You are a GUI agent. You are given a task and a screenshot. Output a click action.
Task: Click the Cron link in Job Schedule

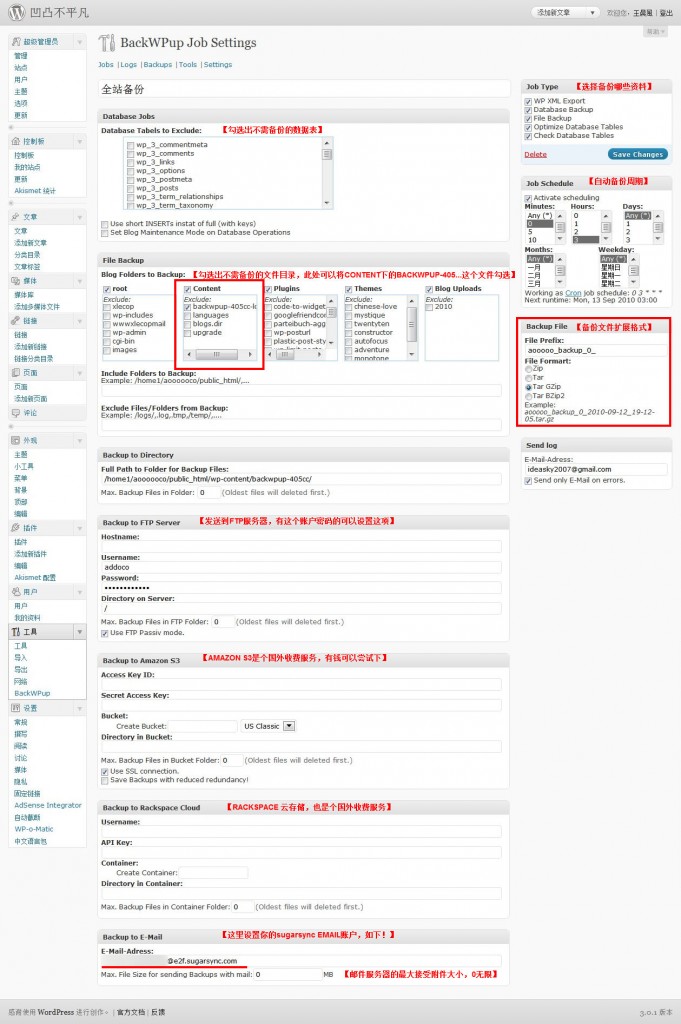click(573, 293)
